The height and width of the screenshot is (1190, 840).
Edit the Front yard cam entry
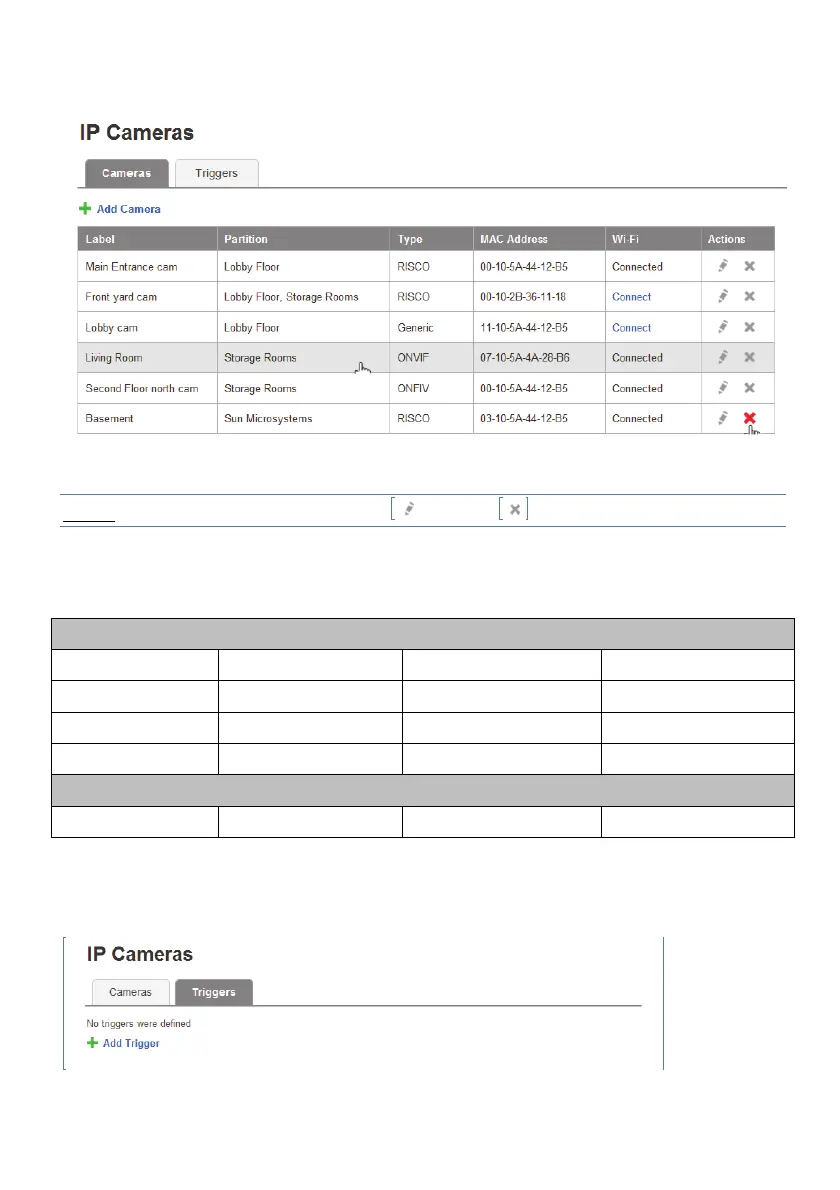723,297
